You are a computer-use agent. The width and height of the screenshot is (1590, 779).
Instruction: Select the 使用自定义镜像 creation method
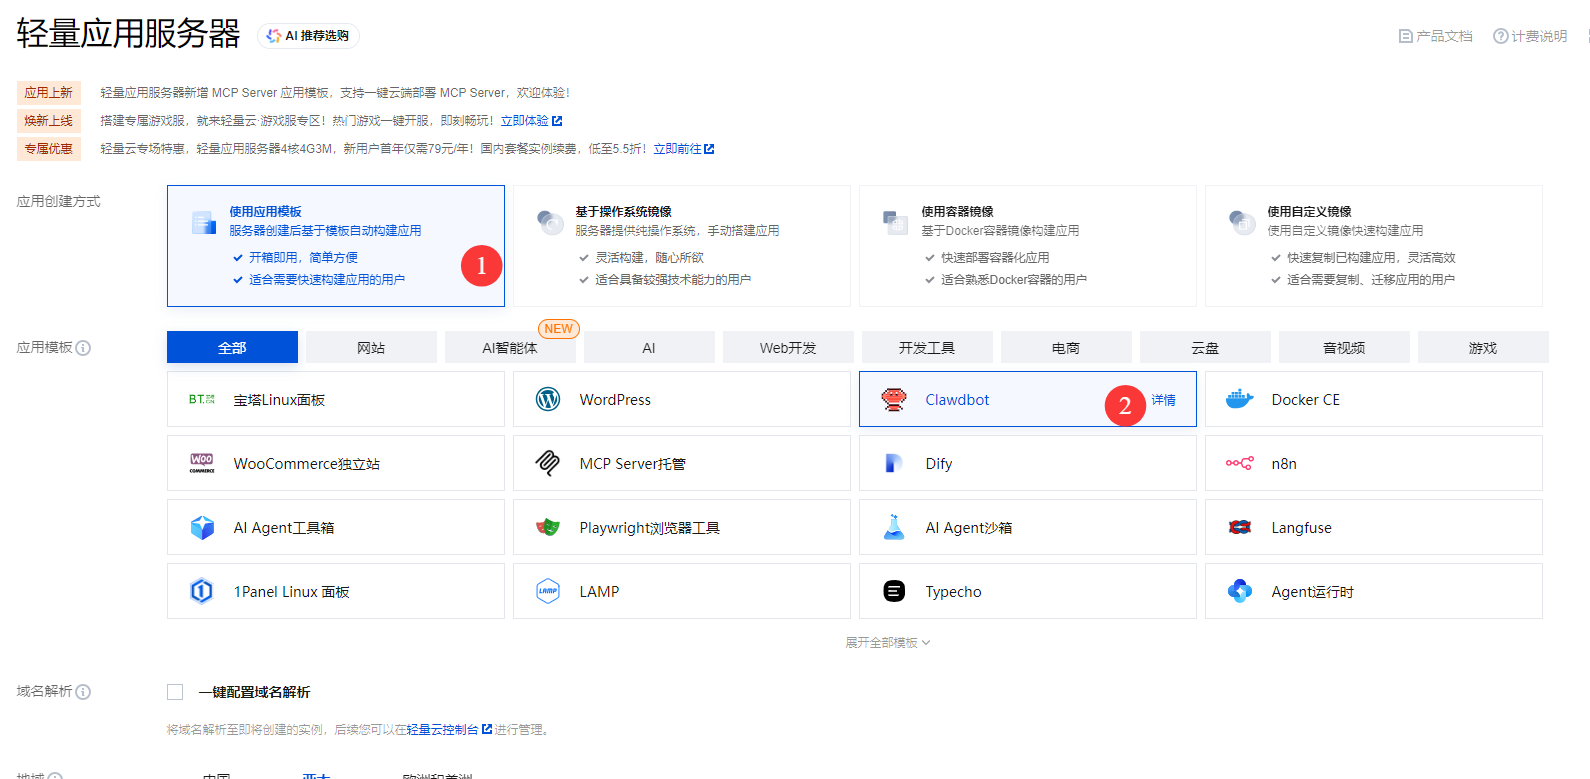[x=1374, y=246]
